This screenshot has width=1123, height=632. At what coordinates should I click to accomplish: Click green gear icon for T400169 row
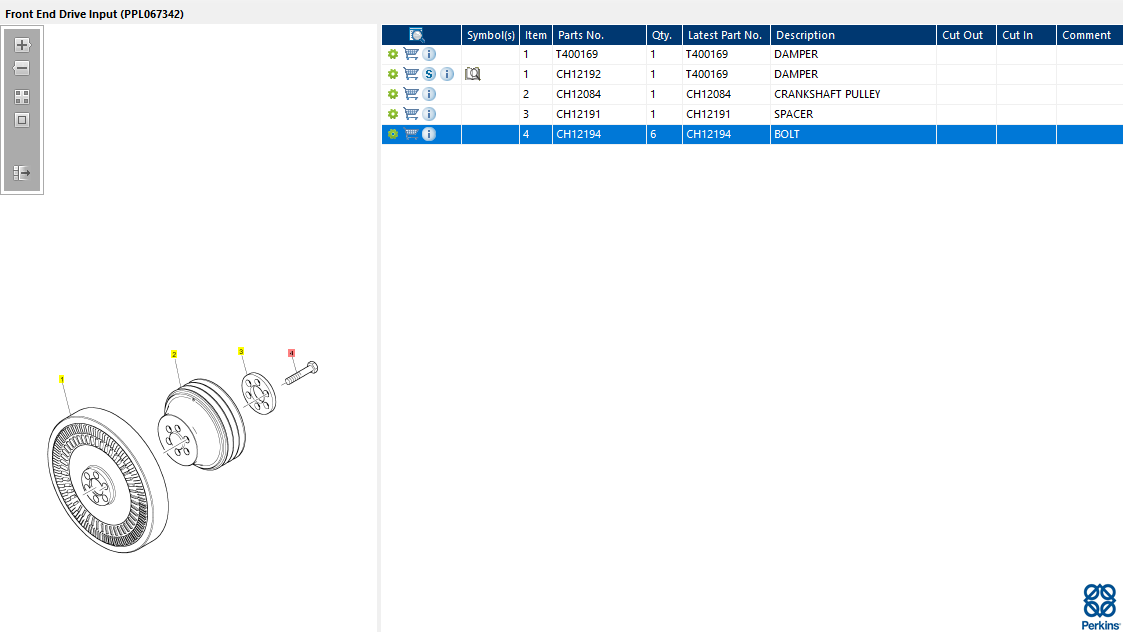(392, 54)
